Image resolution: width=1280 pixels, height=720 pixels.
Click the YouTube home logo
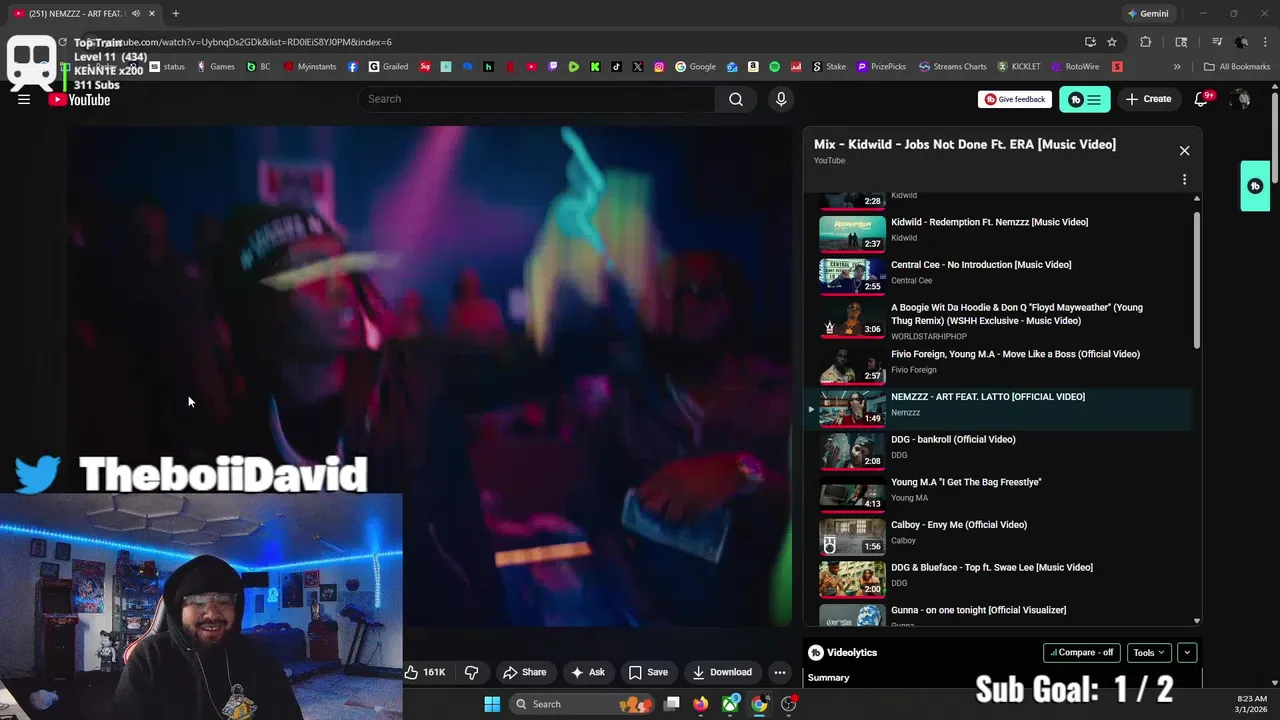[80, 99]
